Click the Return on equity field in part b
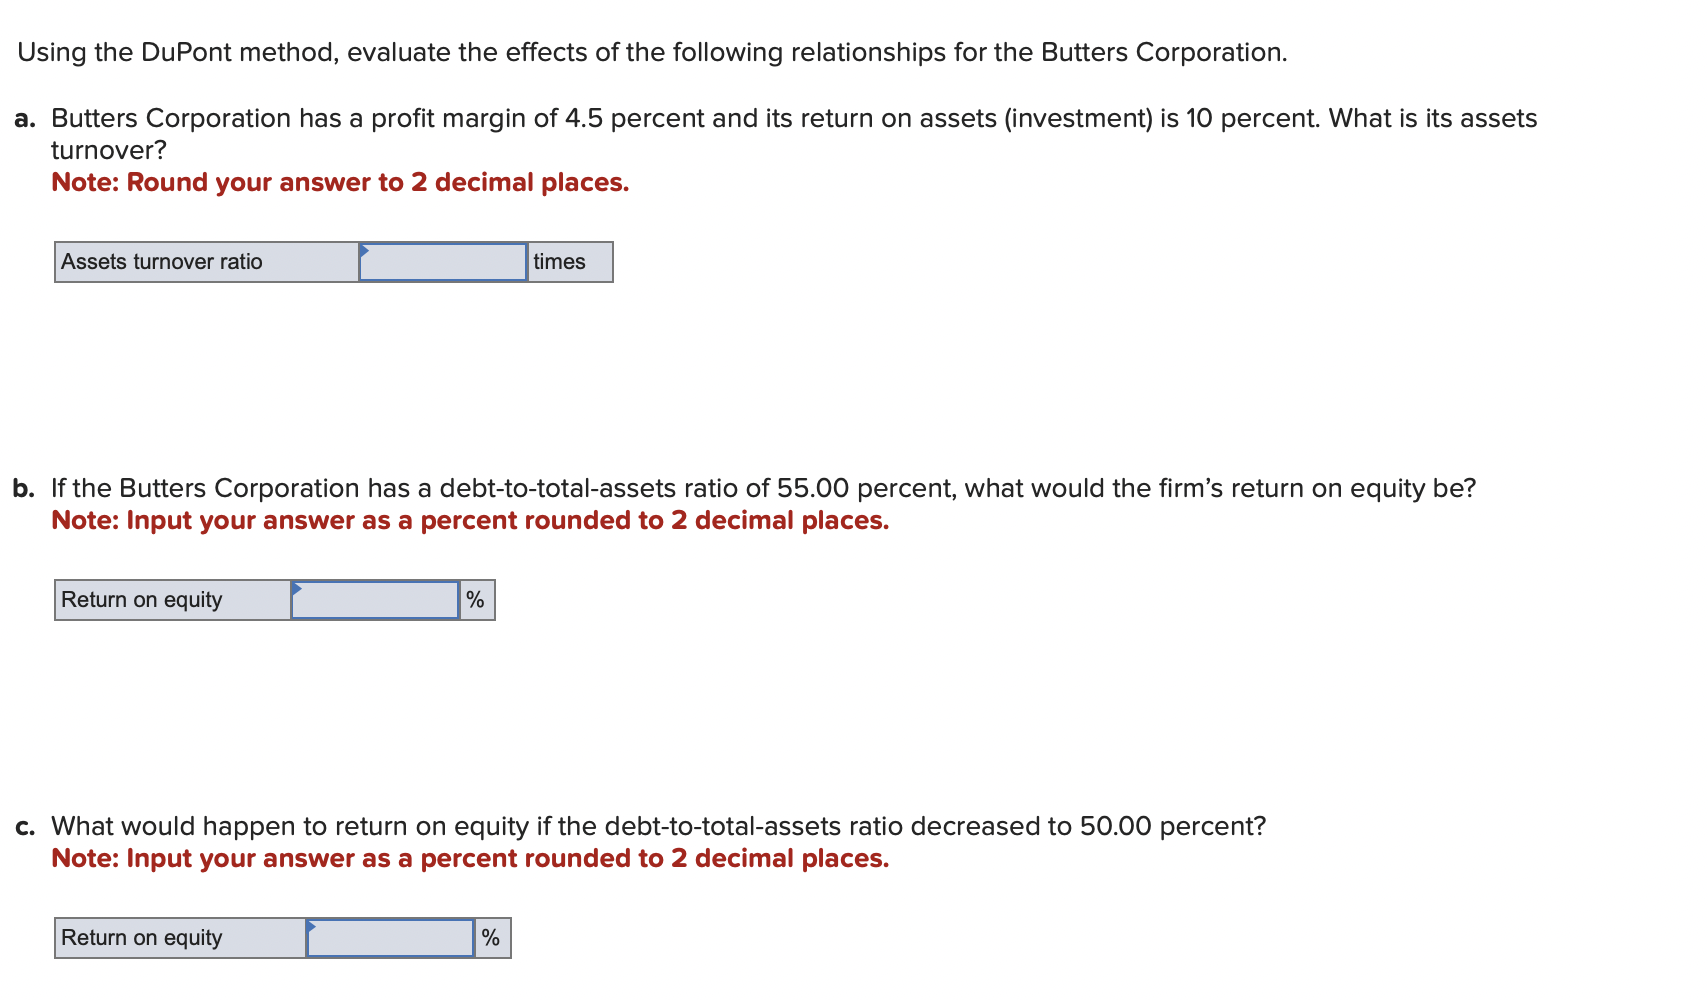 tap(374, 599)
